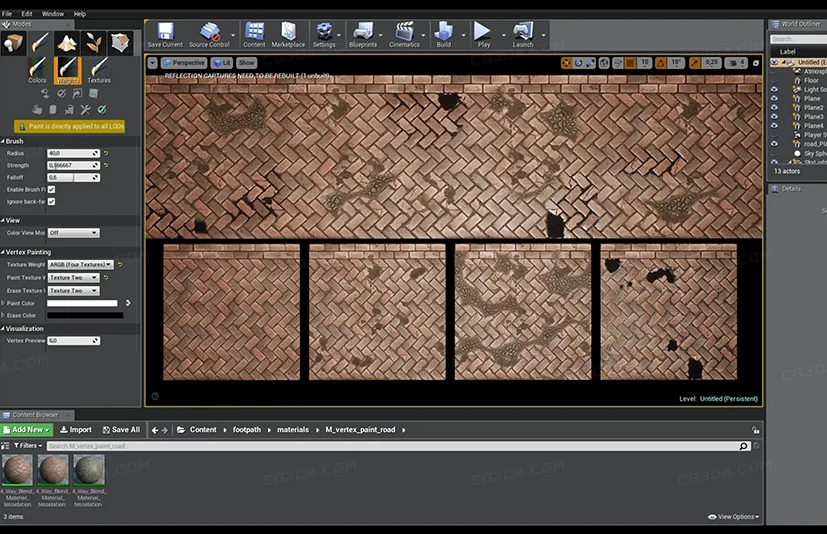Image resolution: width=827 pixels, height=534 pixels.
Task: Switch to Foliage mode
Action: coord(94,43)
